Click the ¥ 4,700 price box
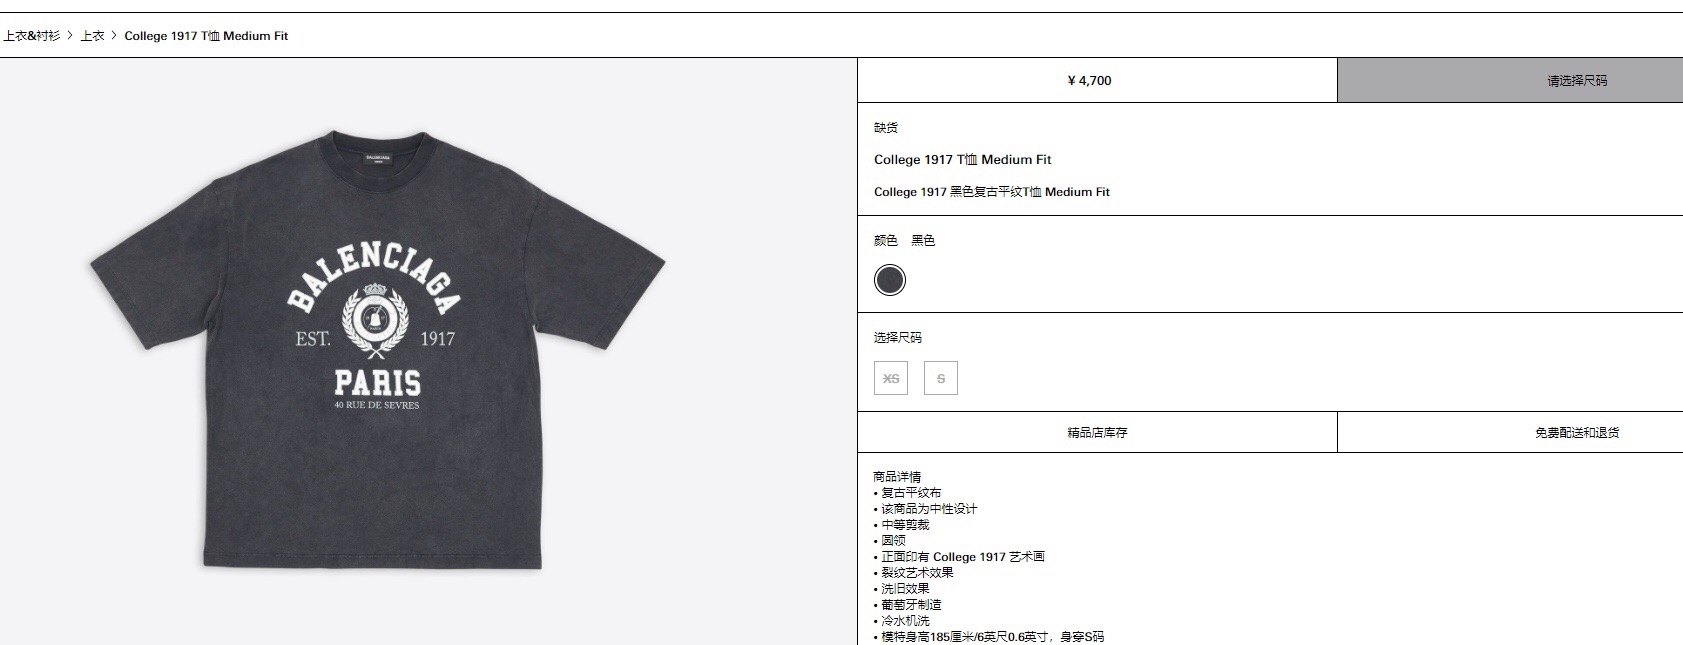 [1097, 80]
